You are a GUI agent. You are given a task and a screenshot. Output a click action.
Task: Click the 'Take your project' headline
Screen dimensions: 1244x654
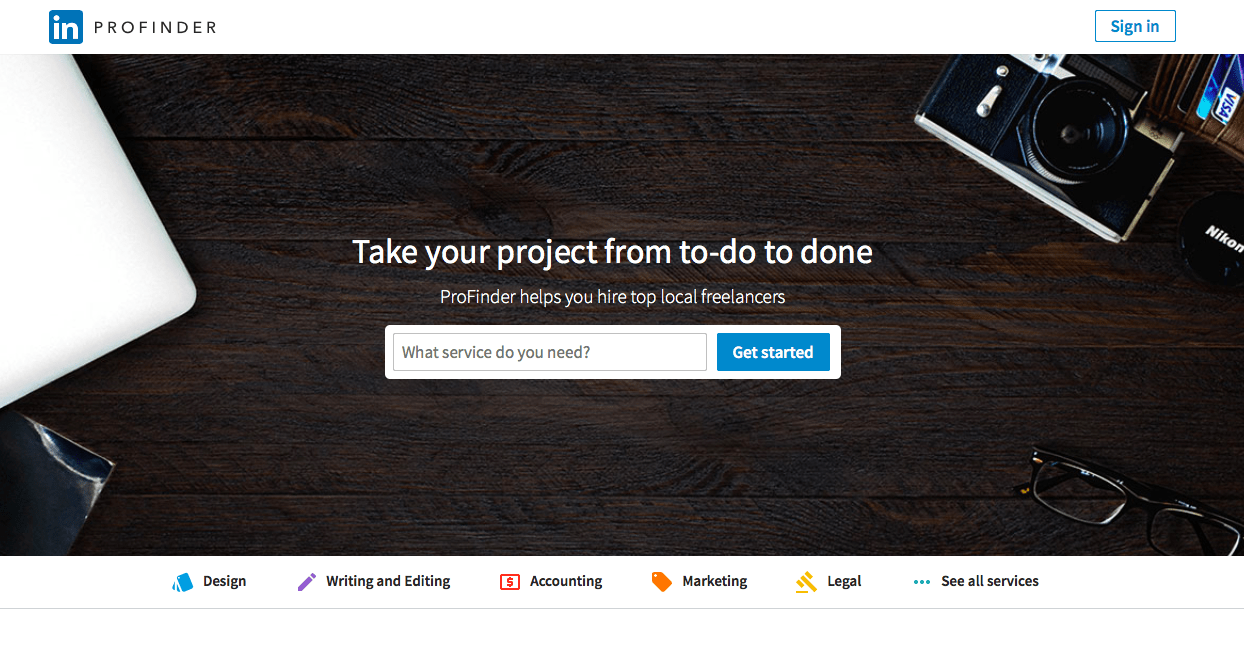(x=612, y=251)
